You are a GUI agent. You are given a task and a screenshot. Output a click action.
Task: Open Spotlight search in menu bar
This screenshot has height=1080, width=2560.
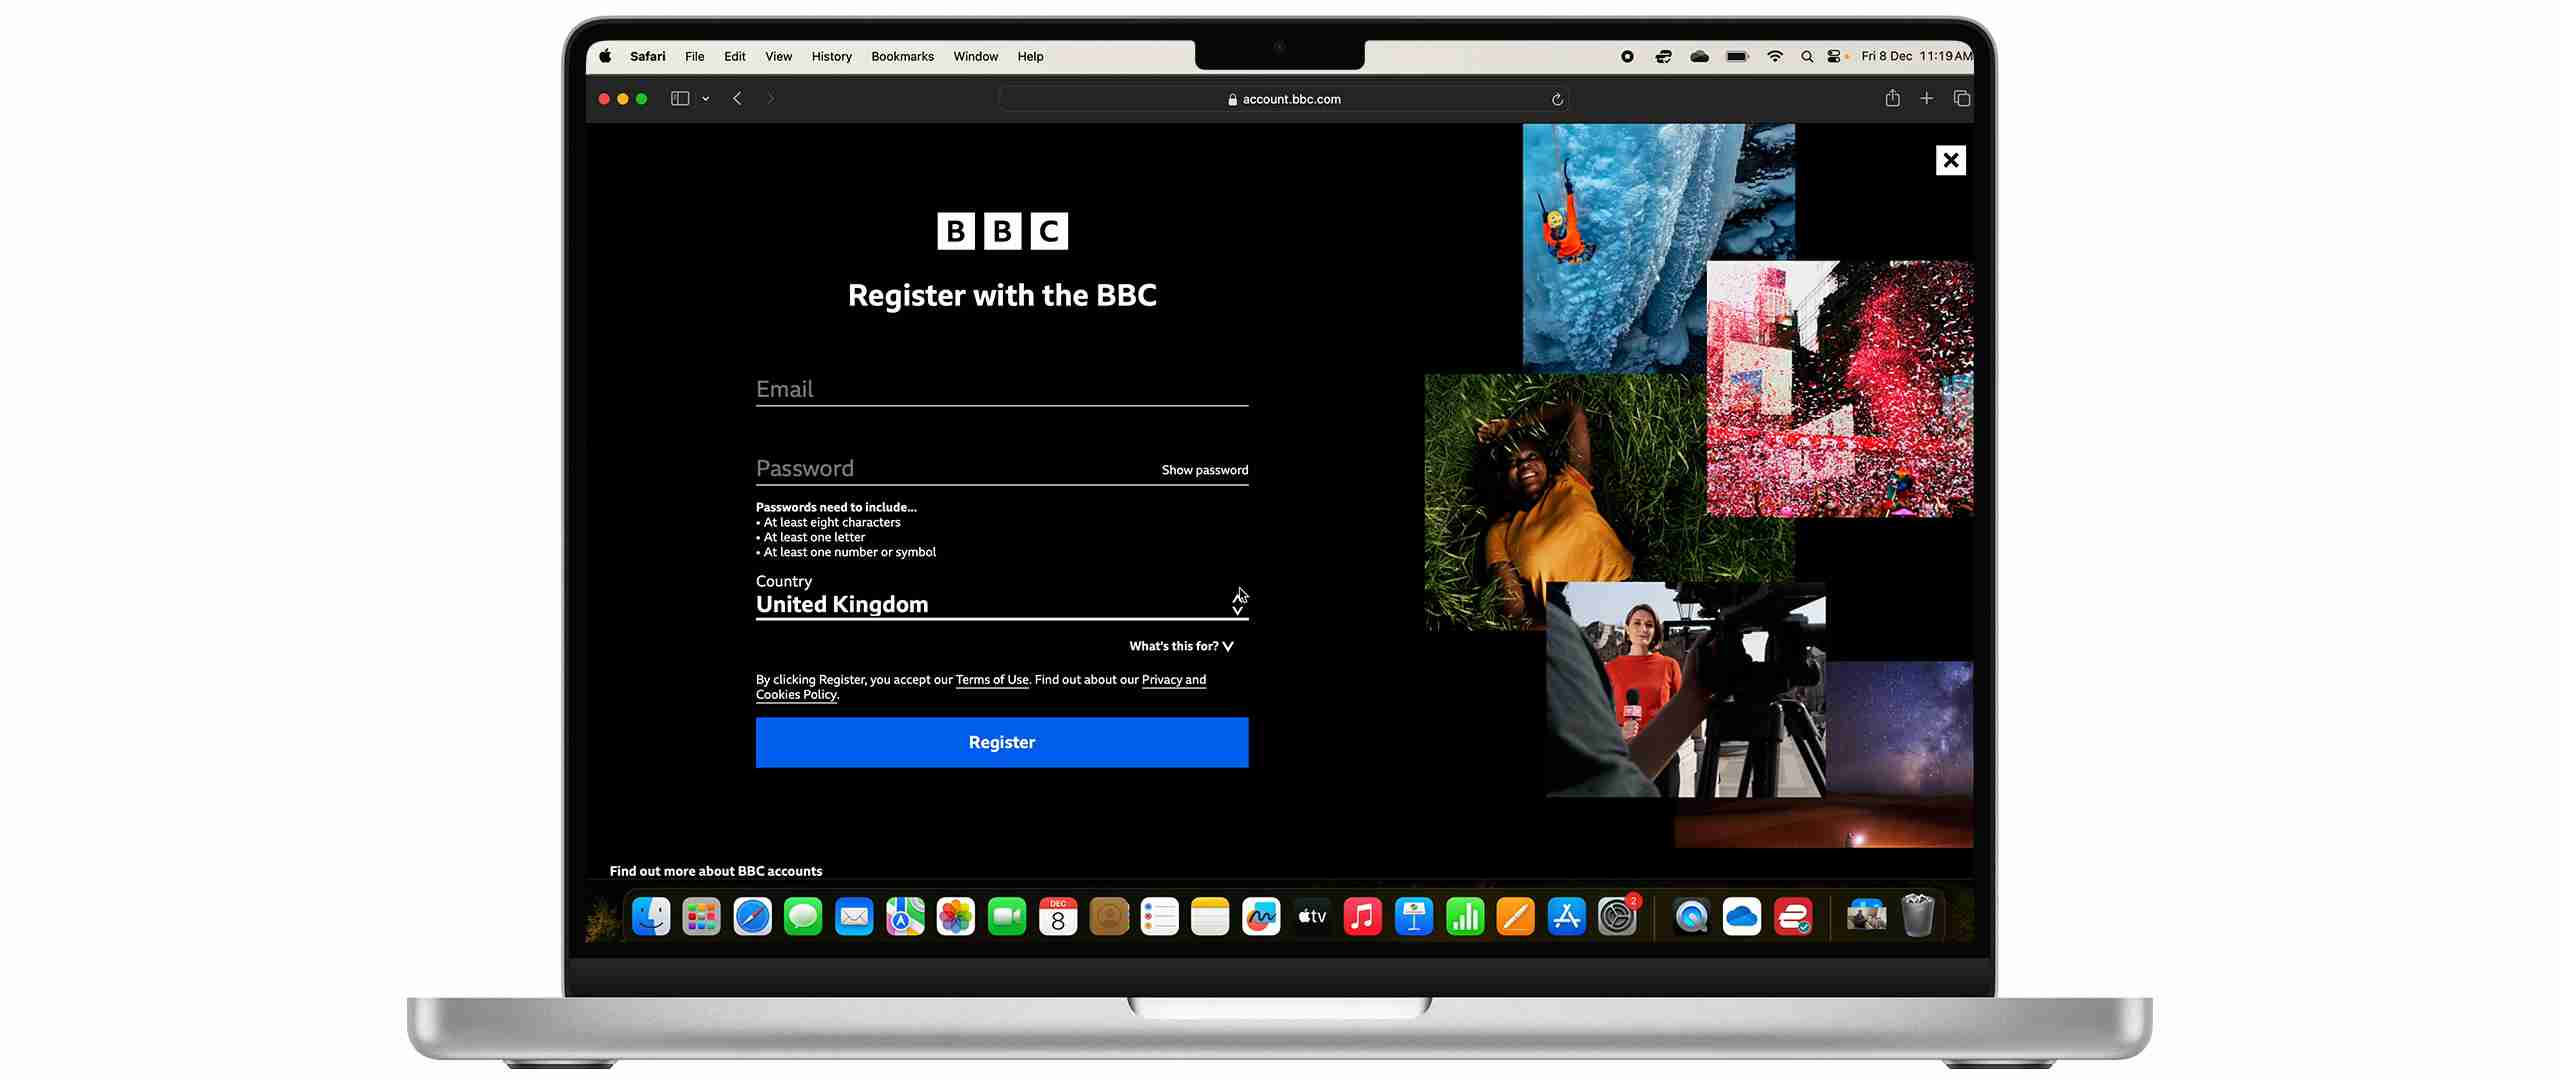[1807, 57]
